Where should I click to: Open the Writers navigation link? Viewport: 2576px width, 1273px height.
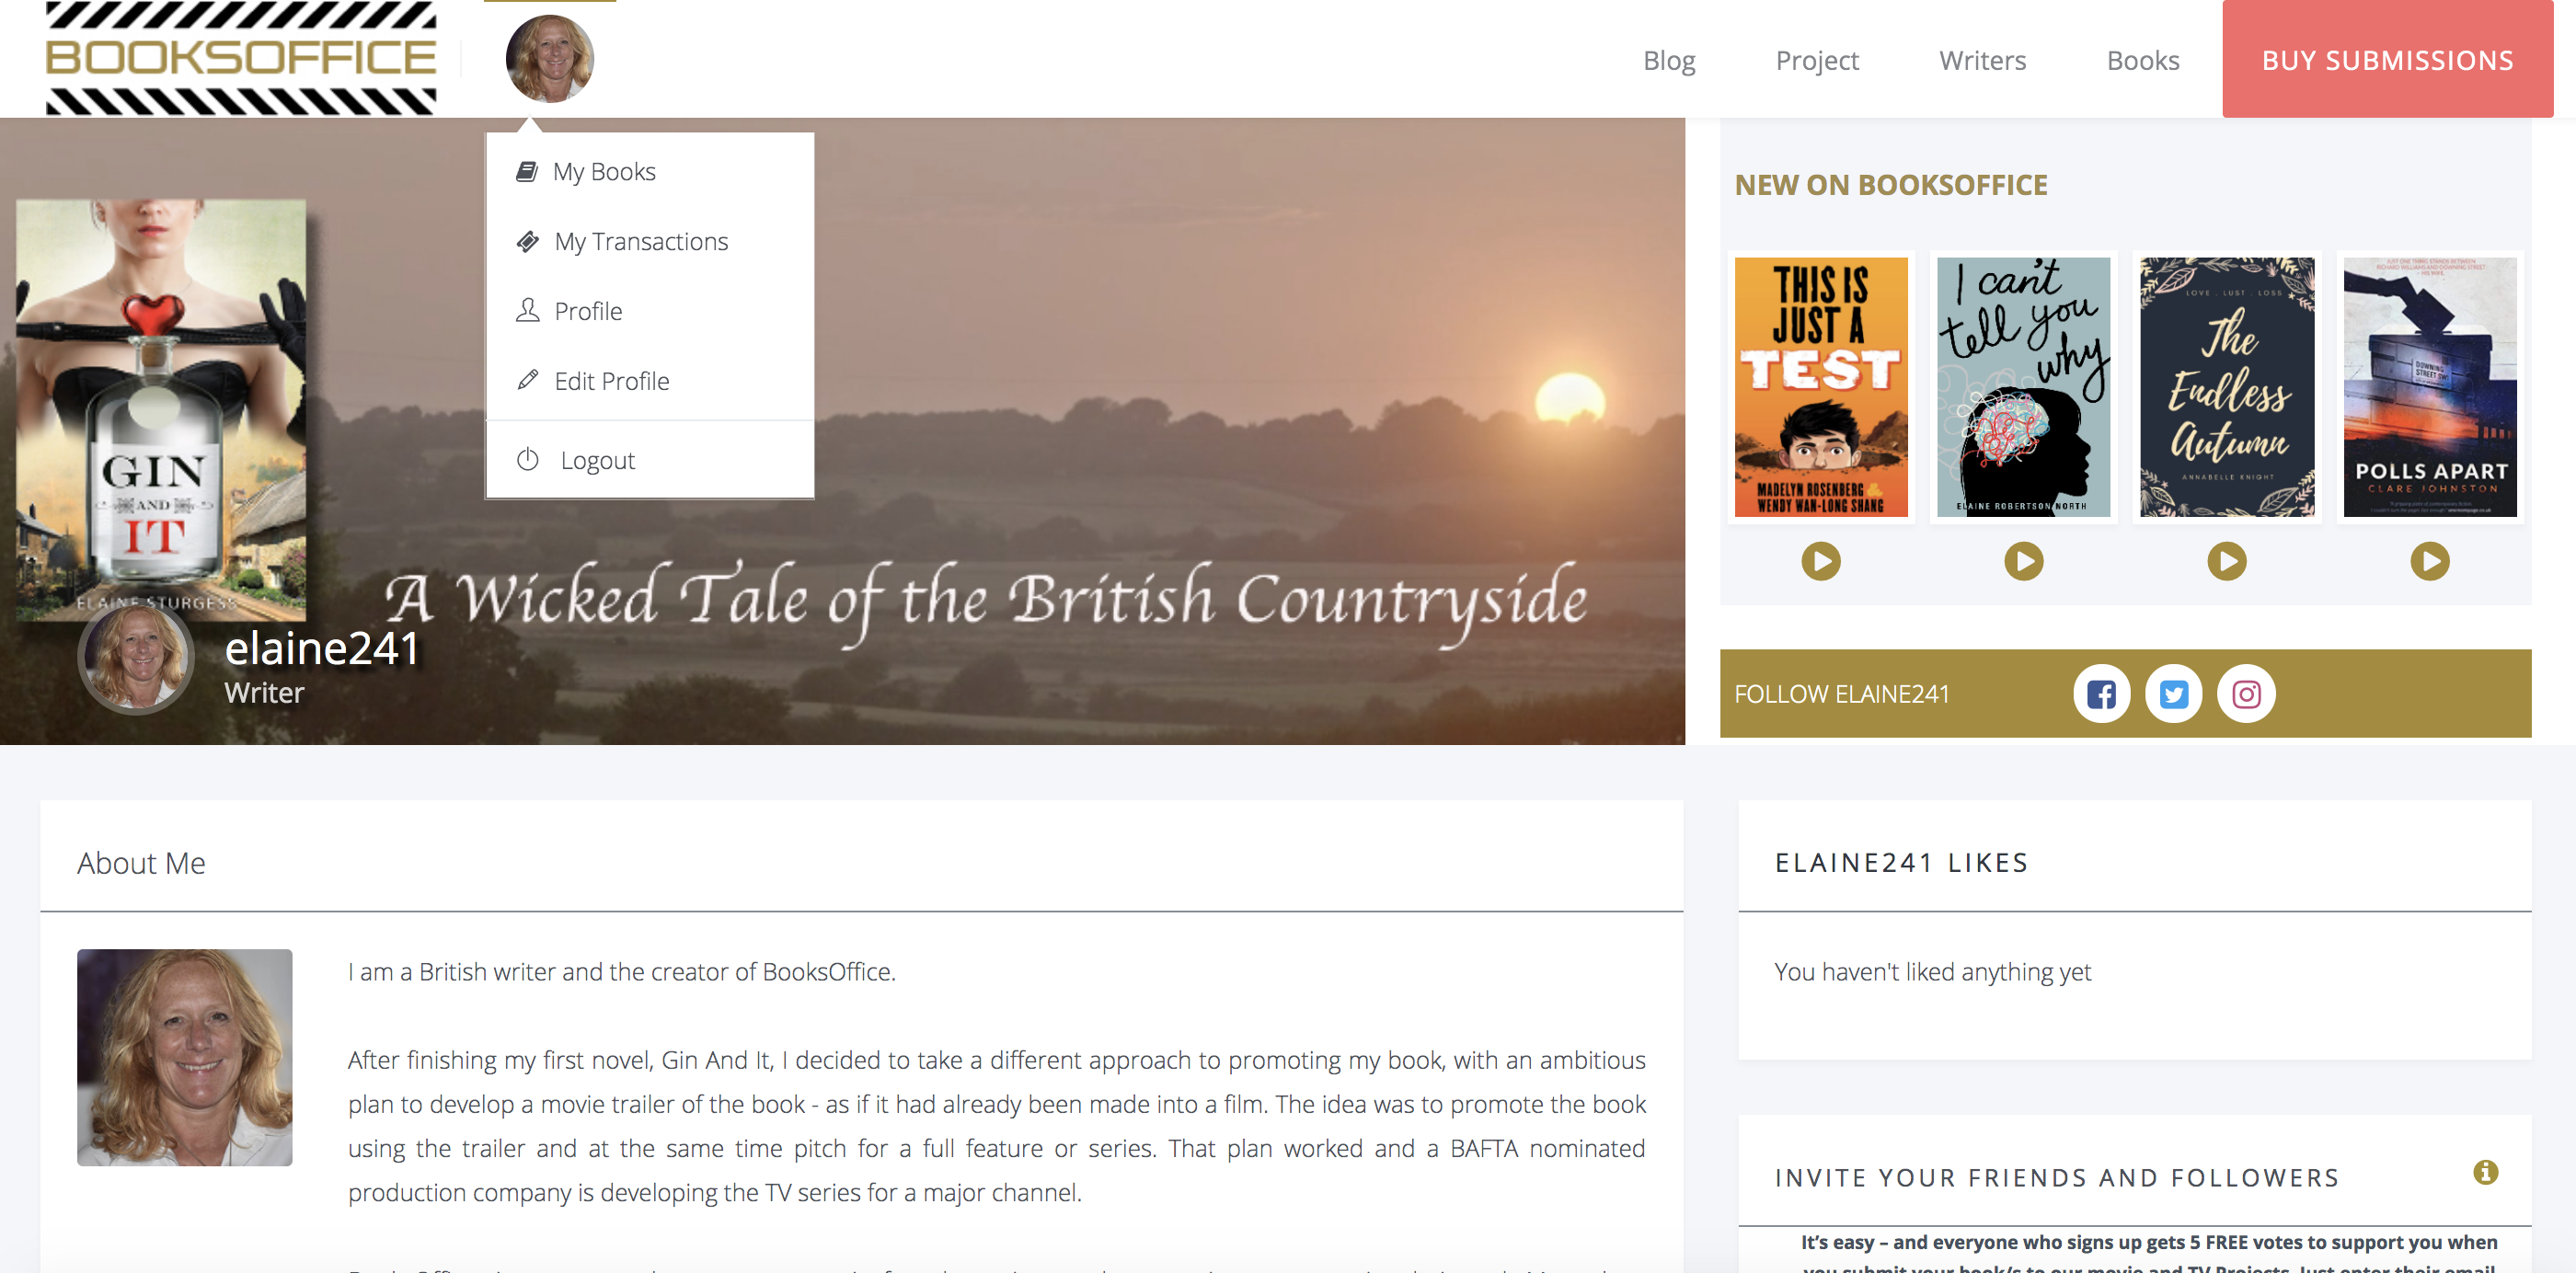pyautogui.click(x=1982, y=60)
